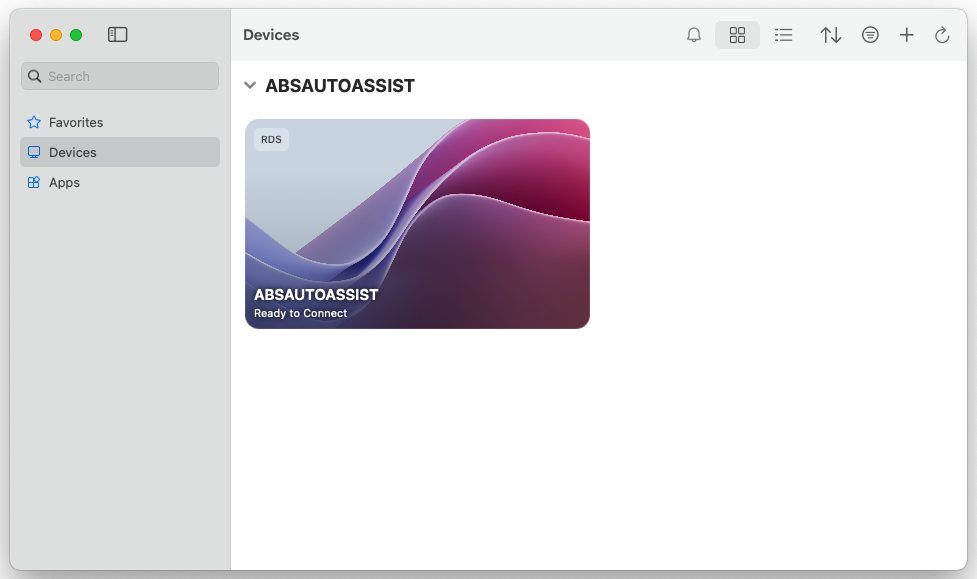
Task: Open the sort order options
Action: click(x=830, y=35)
